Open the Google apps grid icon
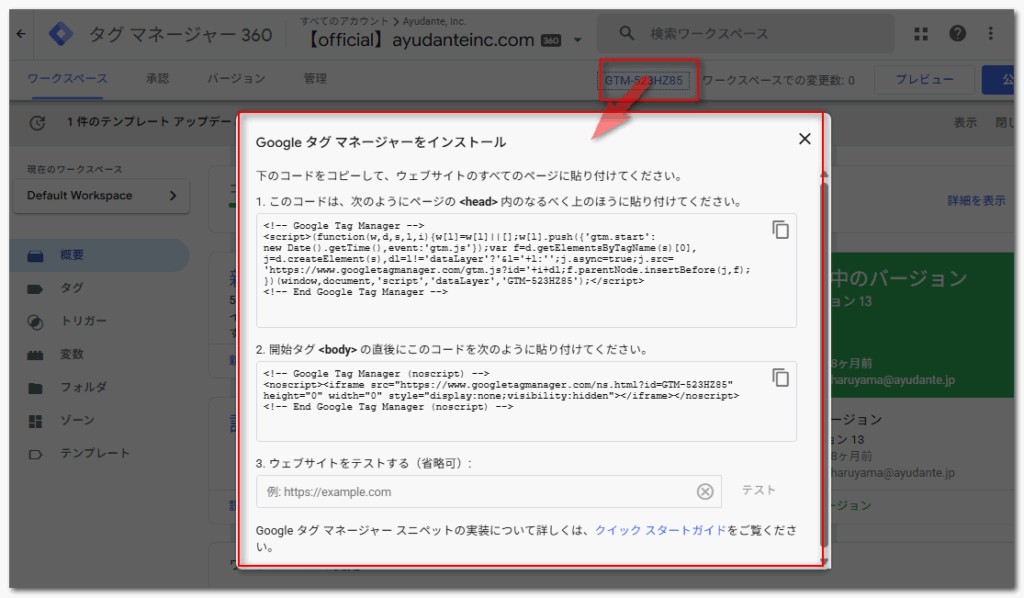This screenshot has height=598, width=1024. pos(921,34)
